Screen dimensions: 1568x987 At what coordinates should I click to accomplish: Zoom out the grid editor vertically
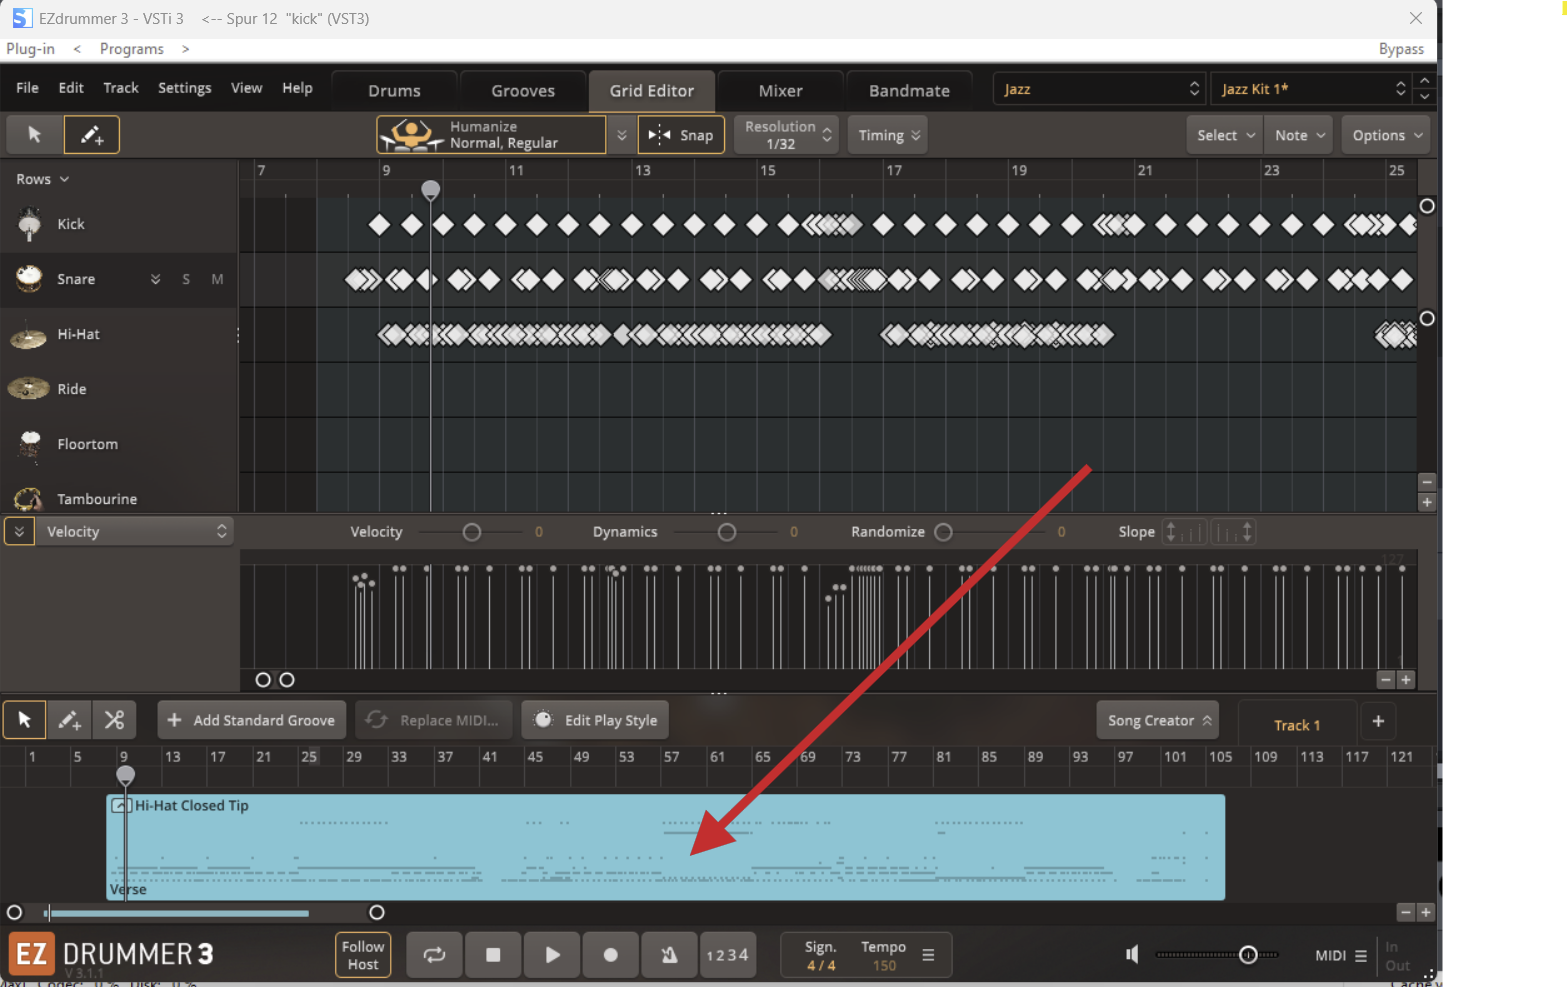tap(1427, 482)
